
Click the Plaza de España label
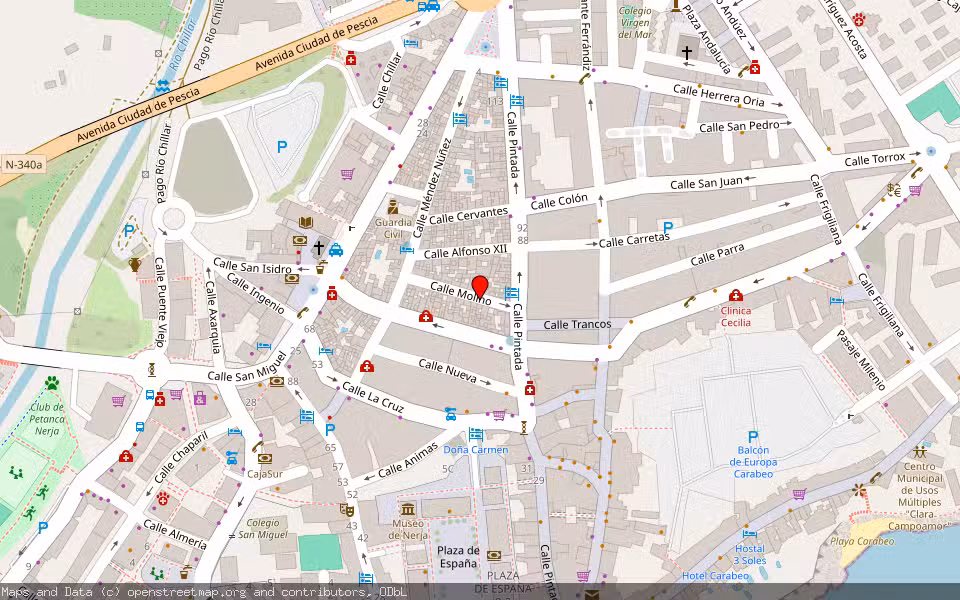click(x=458, y=557)
